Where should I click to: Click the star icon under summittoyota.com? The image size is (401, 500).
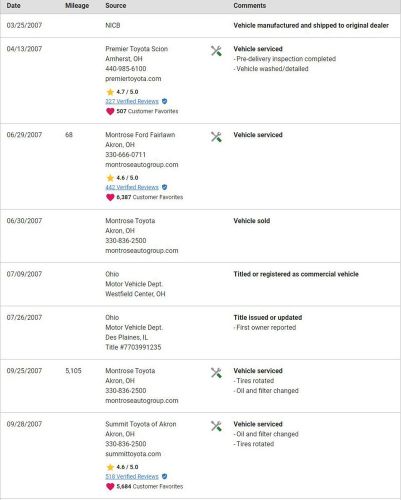pos(110,467)
